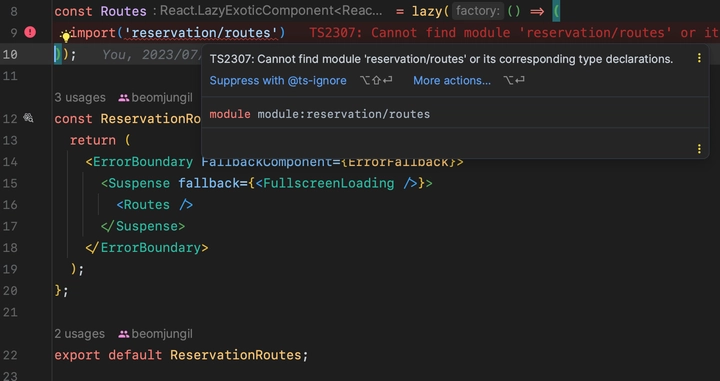Click the gutter icon beside line 12
Screen dimensions: 720x381
coord(28,118)
